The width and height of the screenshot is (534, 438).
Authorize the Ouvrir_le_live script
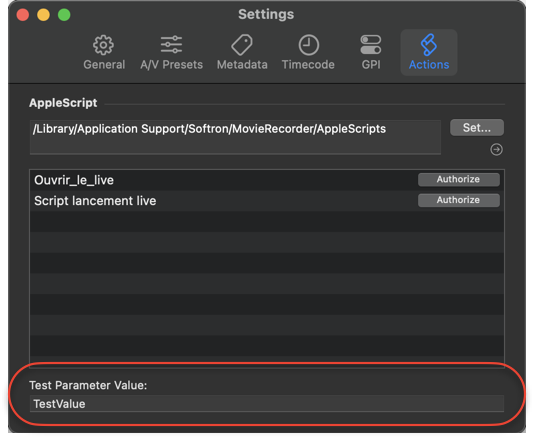[459, 179]
